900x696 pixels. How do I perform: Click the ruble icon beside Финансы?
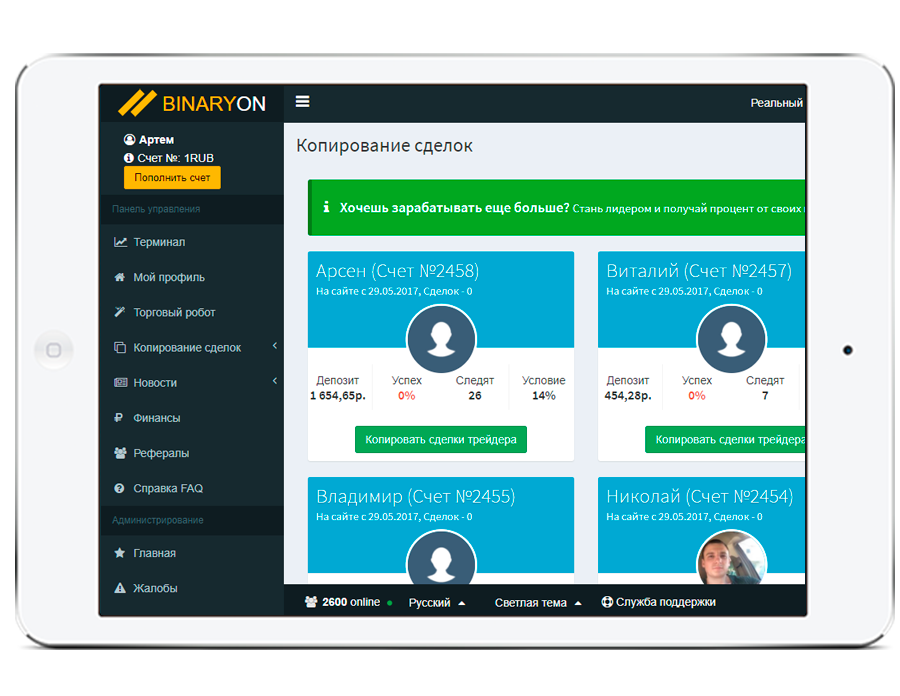point(121,418)
